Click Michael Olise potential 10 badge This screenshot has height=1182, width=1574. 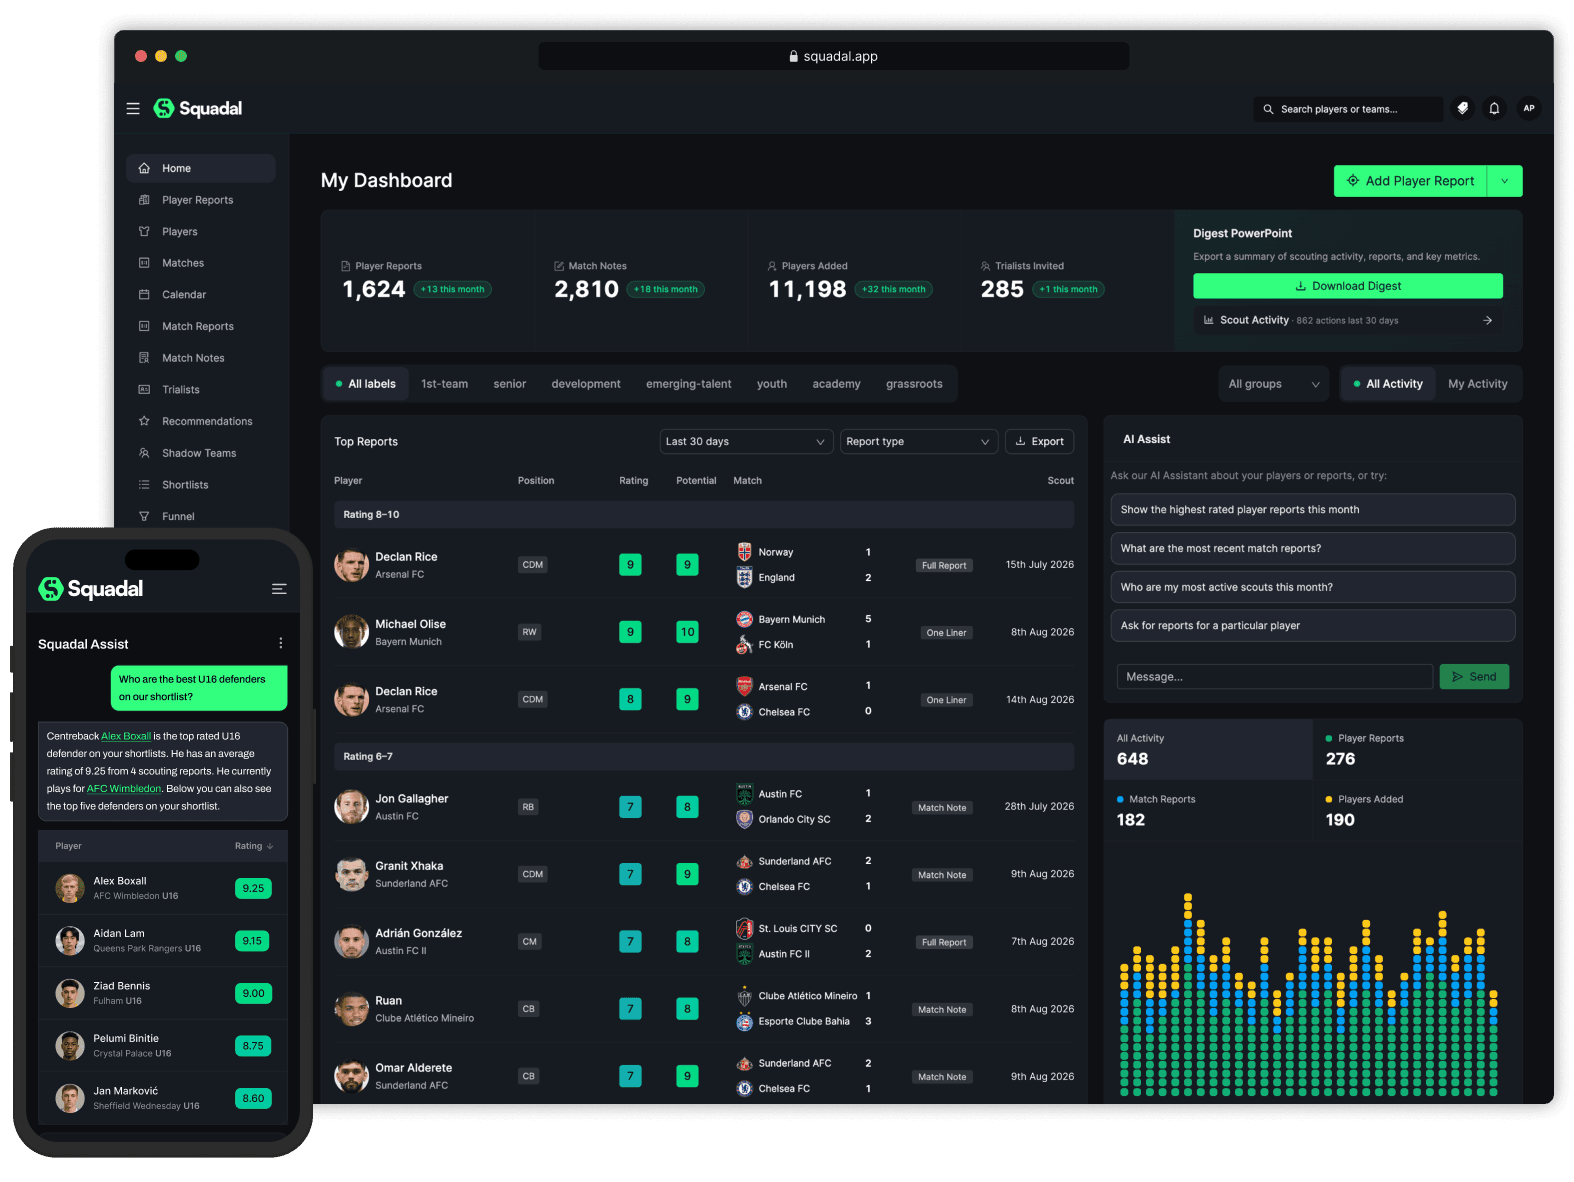[687, 632]
